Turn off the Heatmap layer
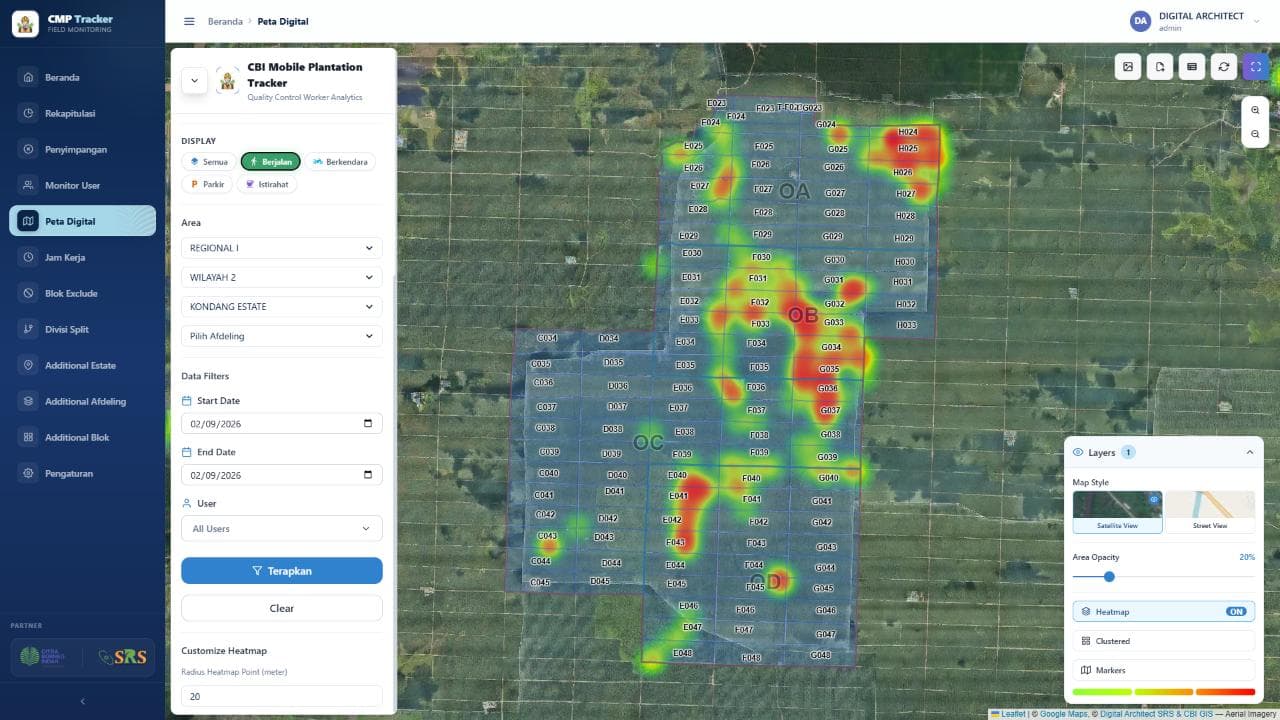1280x720 pixels. click(x=1163, y=611)
